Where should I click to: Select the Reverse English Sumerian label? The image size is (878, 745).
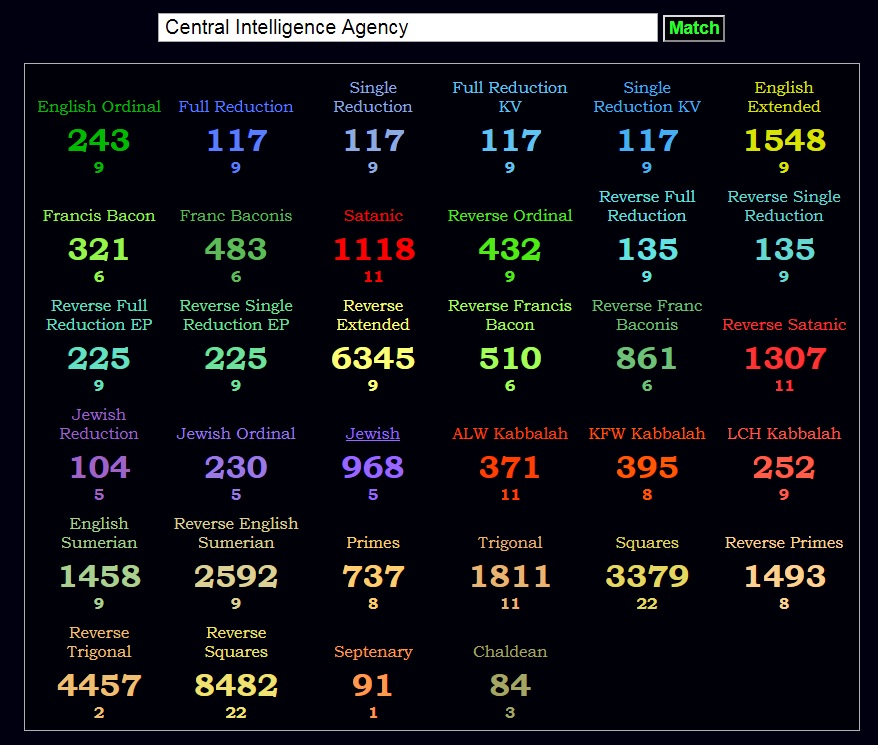coord(236,533)
